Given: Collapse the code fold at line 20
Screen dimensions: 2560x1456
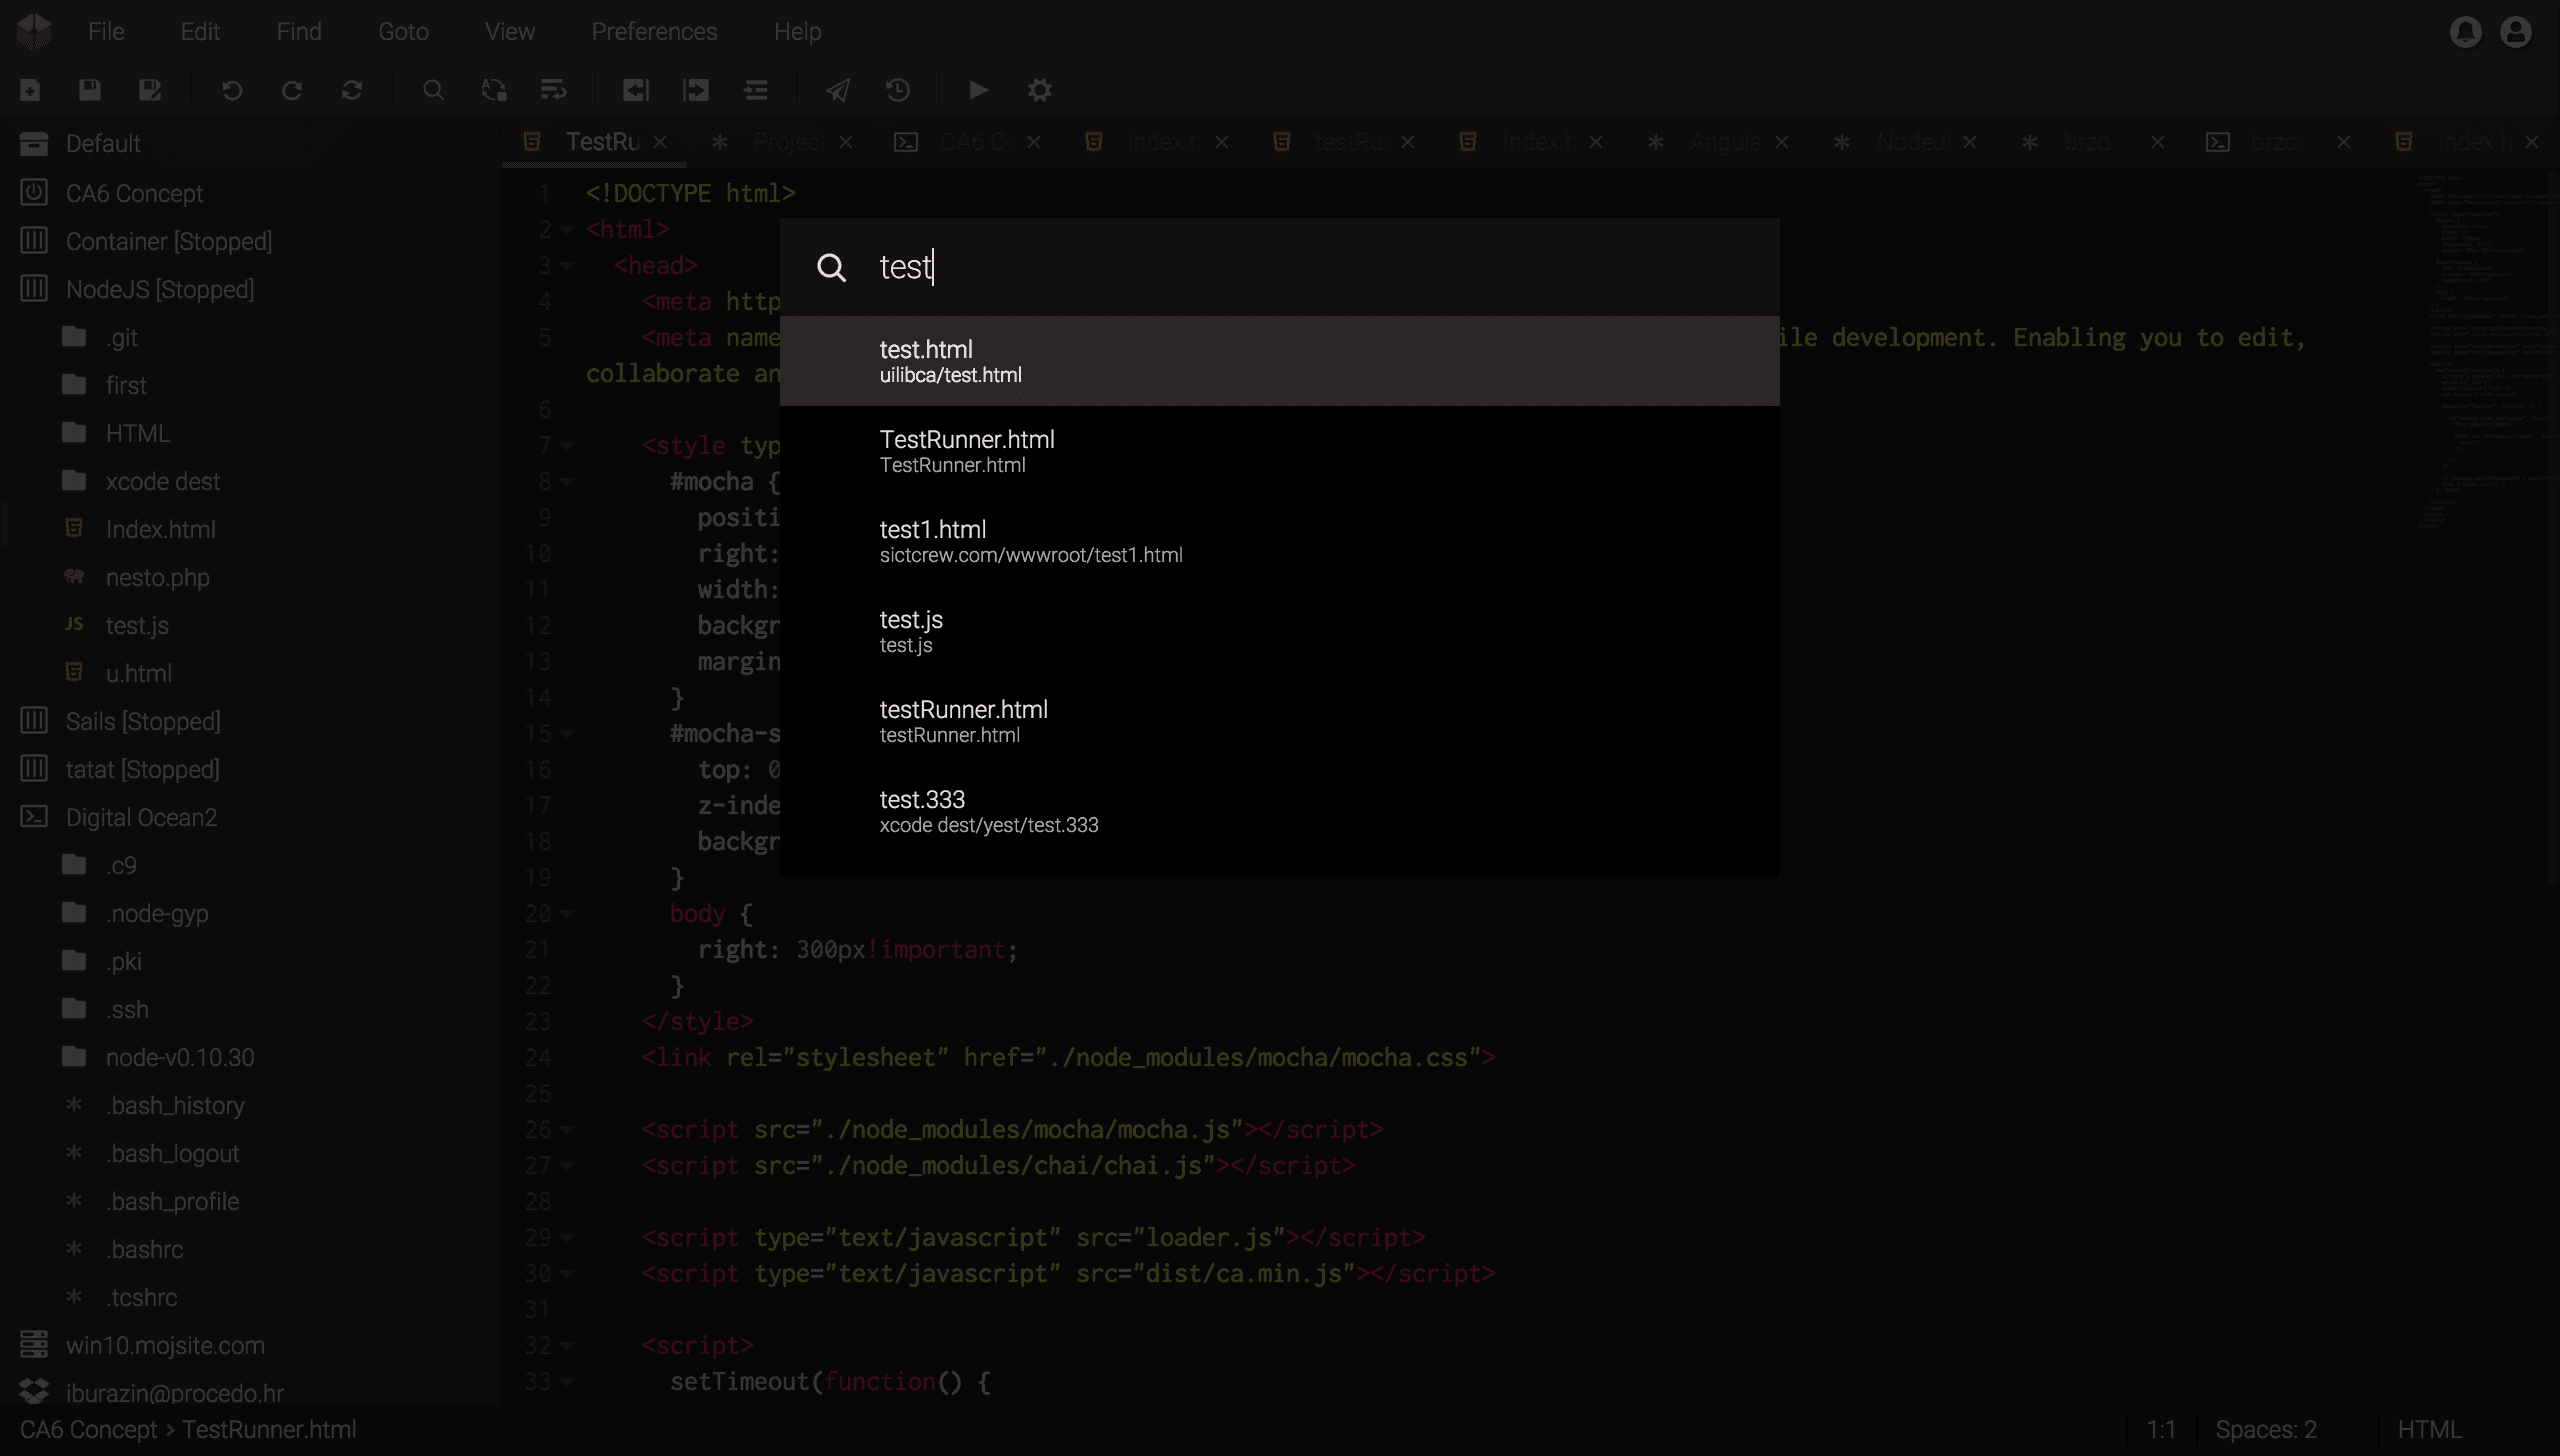Looking at the screenshot, I should [568, 914].
